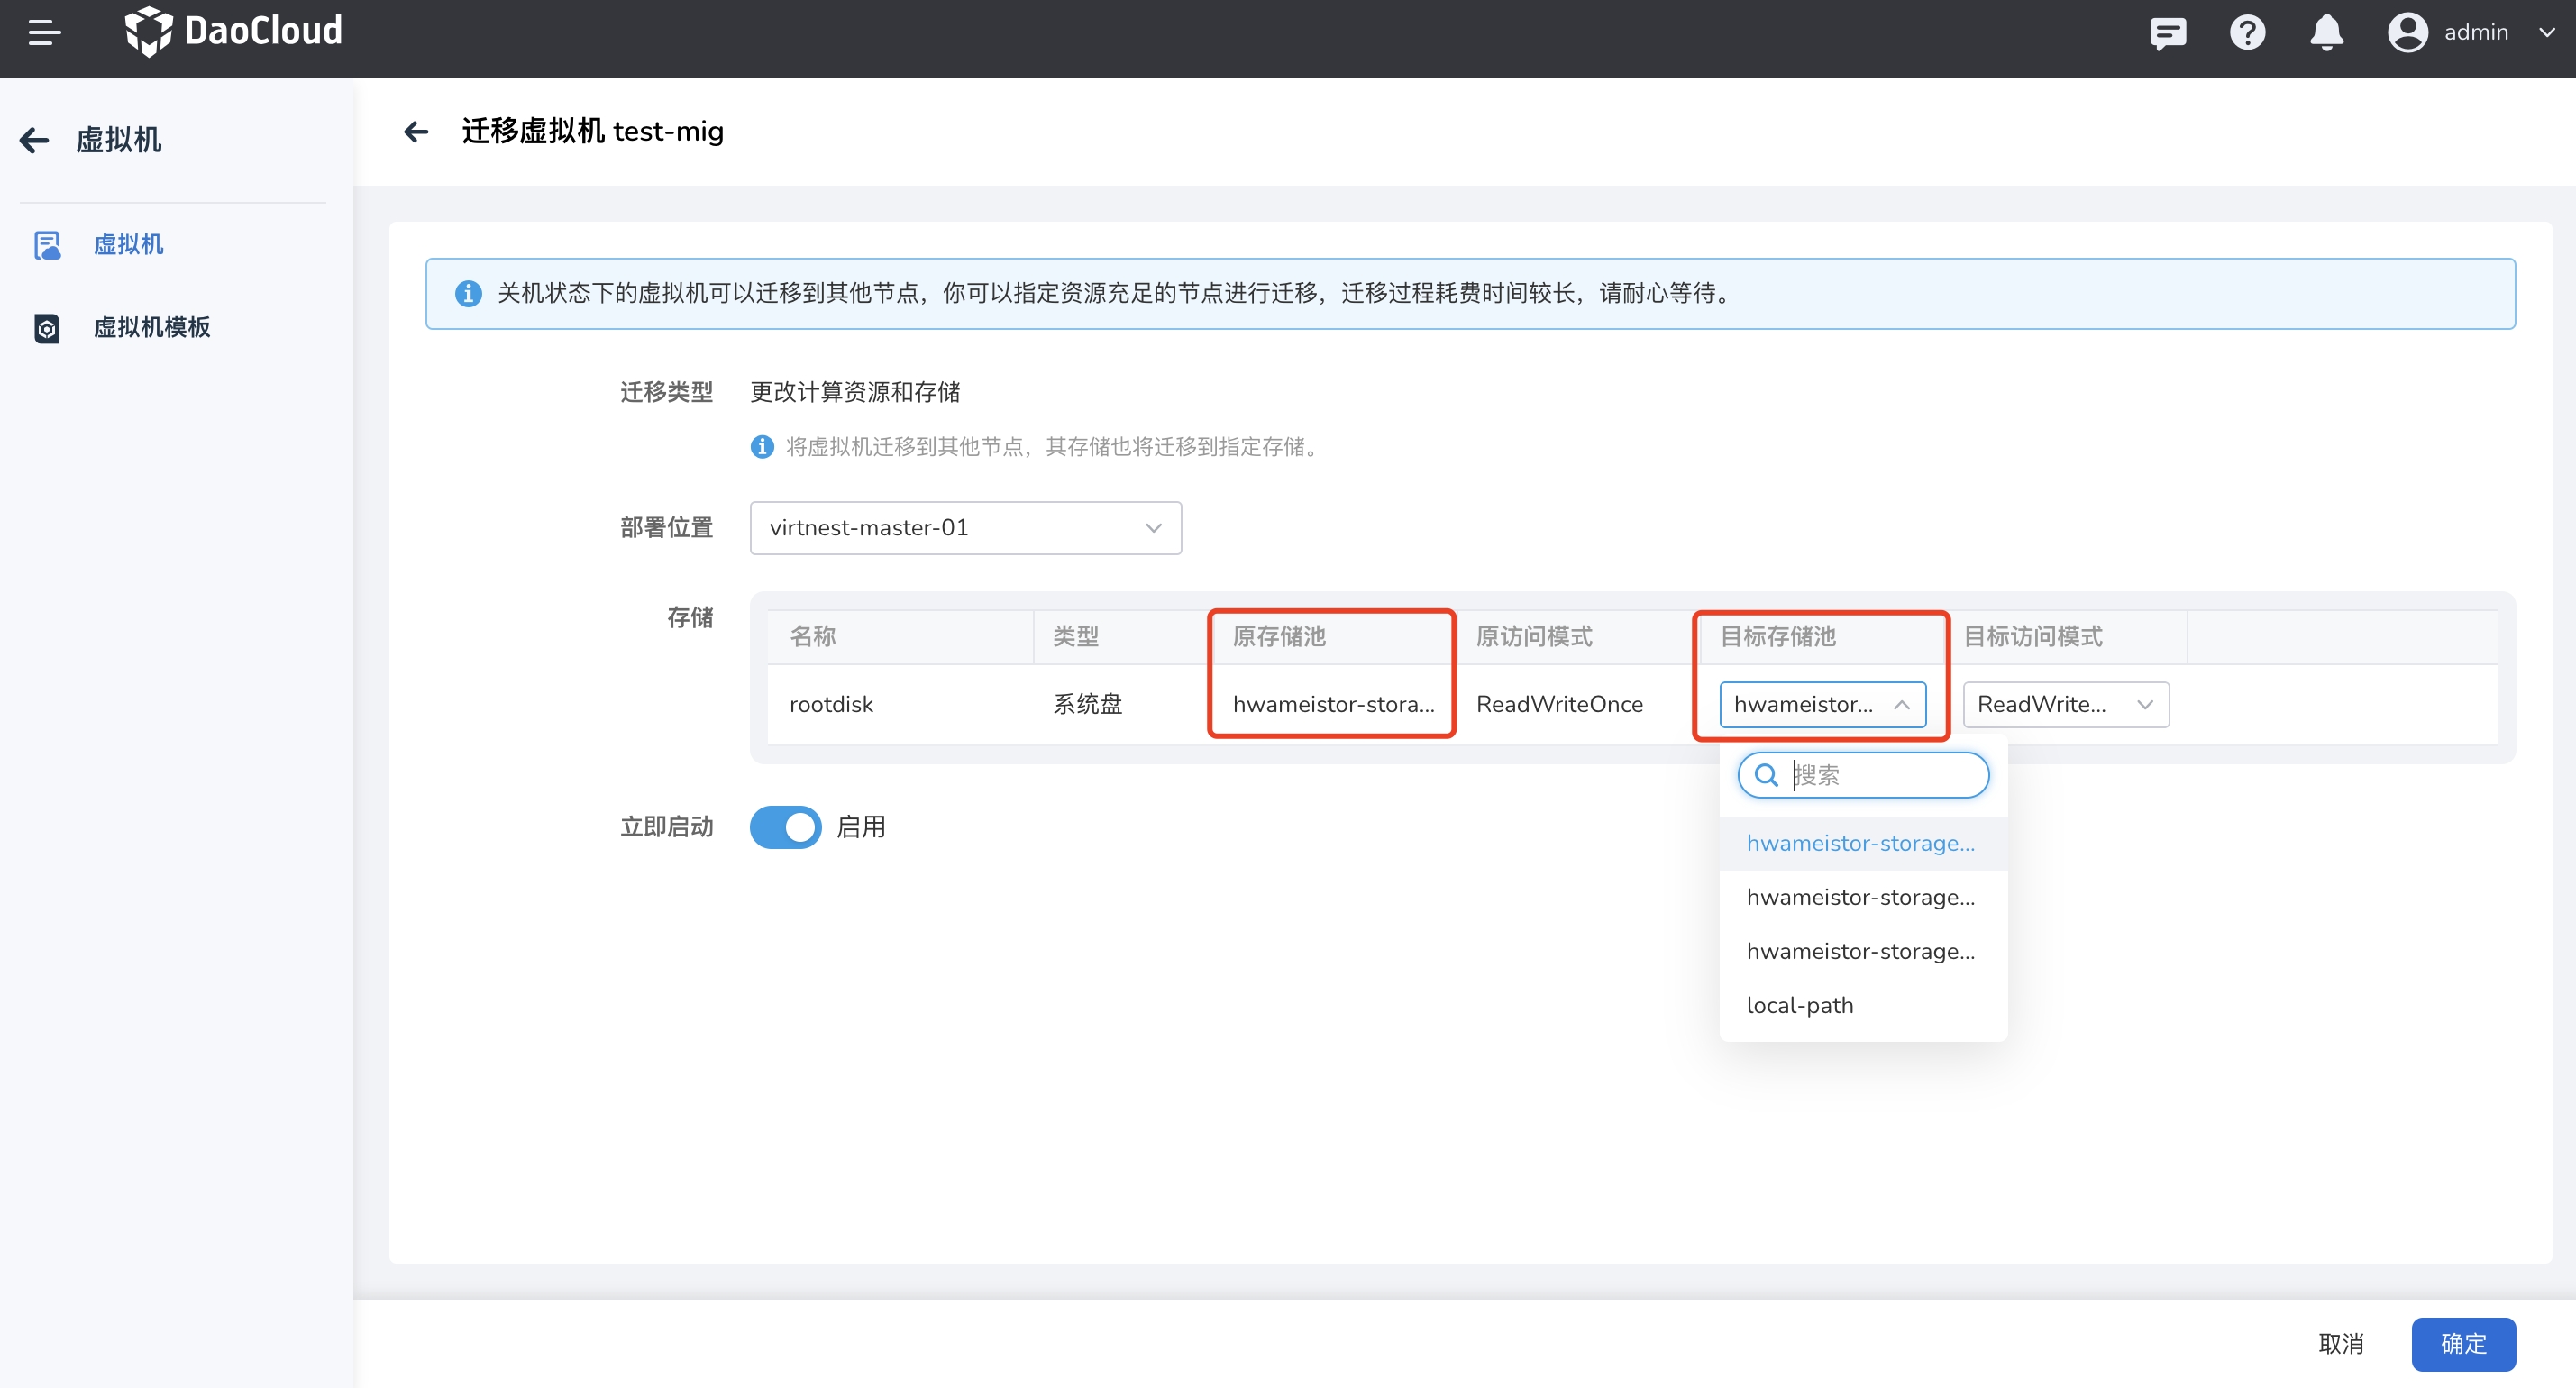Viewport: 2576px width, 1388px height.
Task: Choose local-path from storage pool list
Action: pos(1800,1006)
